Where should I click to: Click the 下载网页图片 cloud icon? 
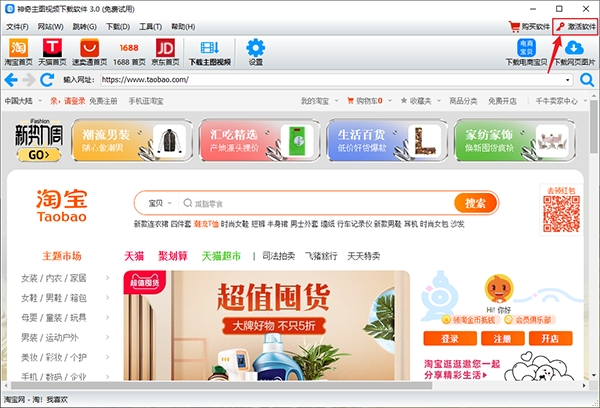pyautogui.click(x=573, y=51)
